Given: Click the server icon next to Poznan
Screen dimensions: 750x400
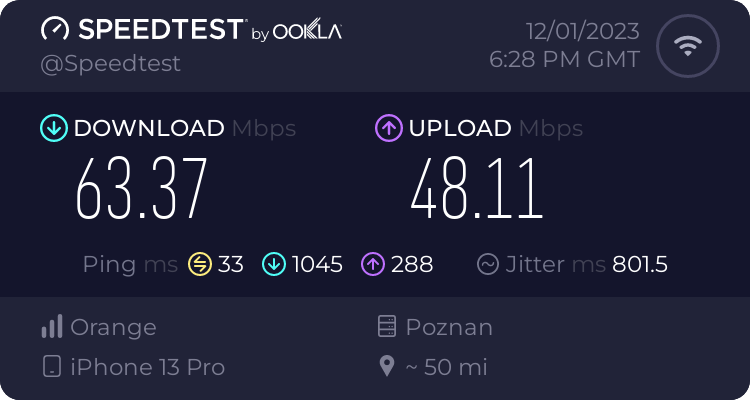Looking at the screenshot, I should coord(387,327).
